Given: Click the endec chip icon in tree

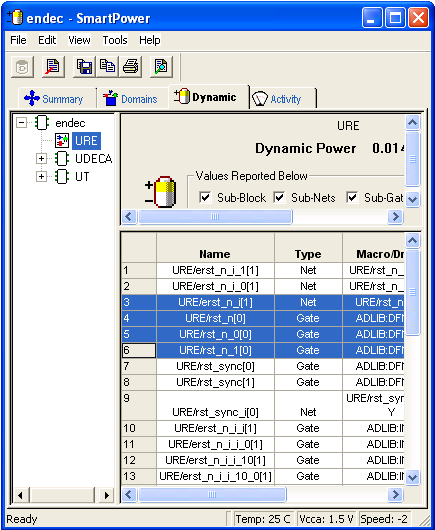Looking at the screenshot, I should (42, 123).
